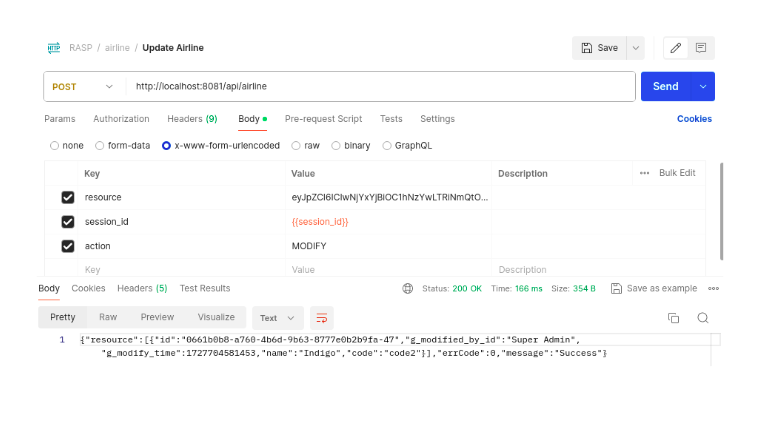The height and width of the screenshot is (432, 766).
Task: Click the Save as example disk icon
Action: 617,288
